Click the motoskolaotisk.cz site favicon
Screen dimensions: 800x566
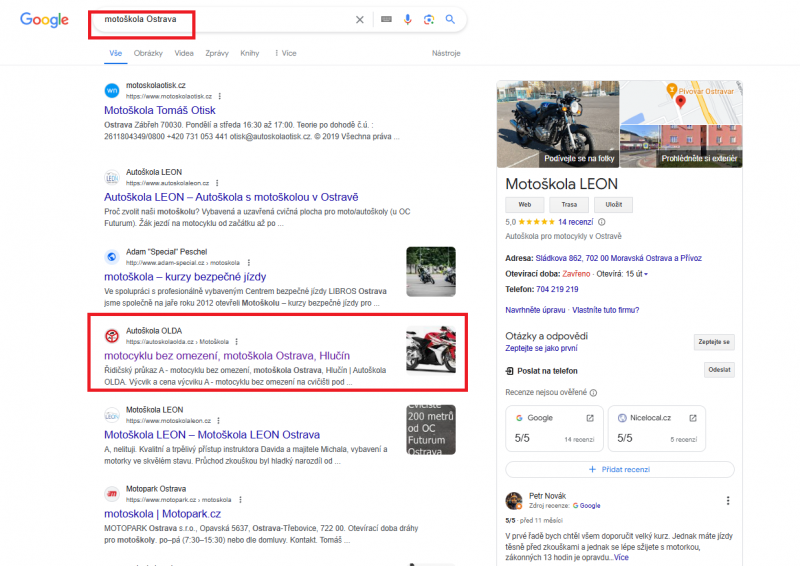(112, 90)
